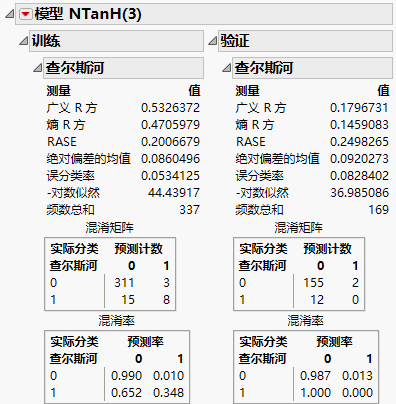396x404 pixels.
Task: Select validation 绝对偏差的均值 value 0.0920273
Action: tap(359, 159)
